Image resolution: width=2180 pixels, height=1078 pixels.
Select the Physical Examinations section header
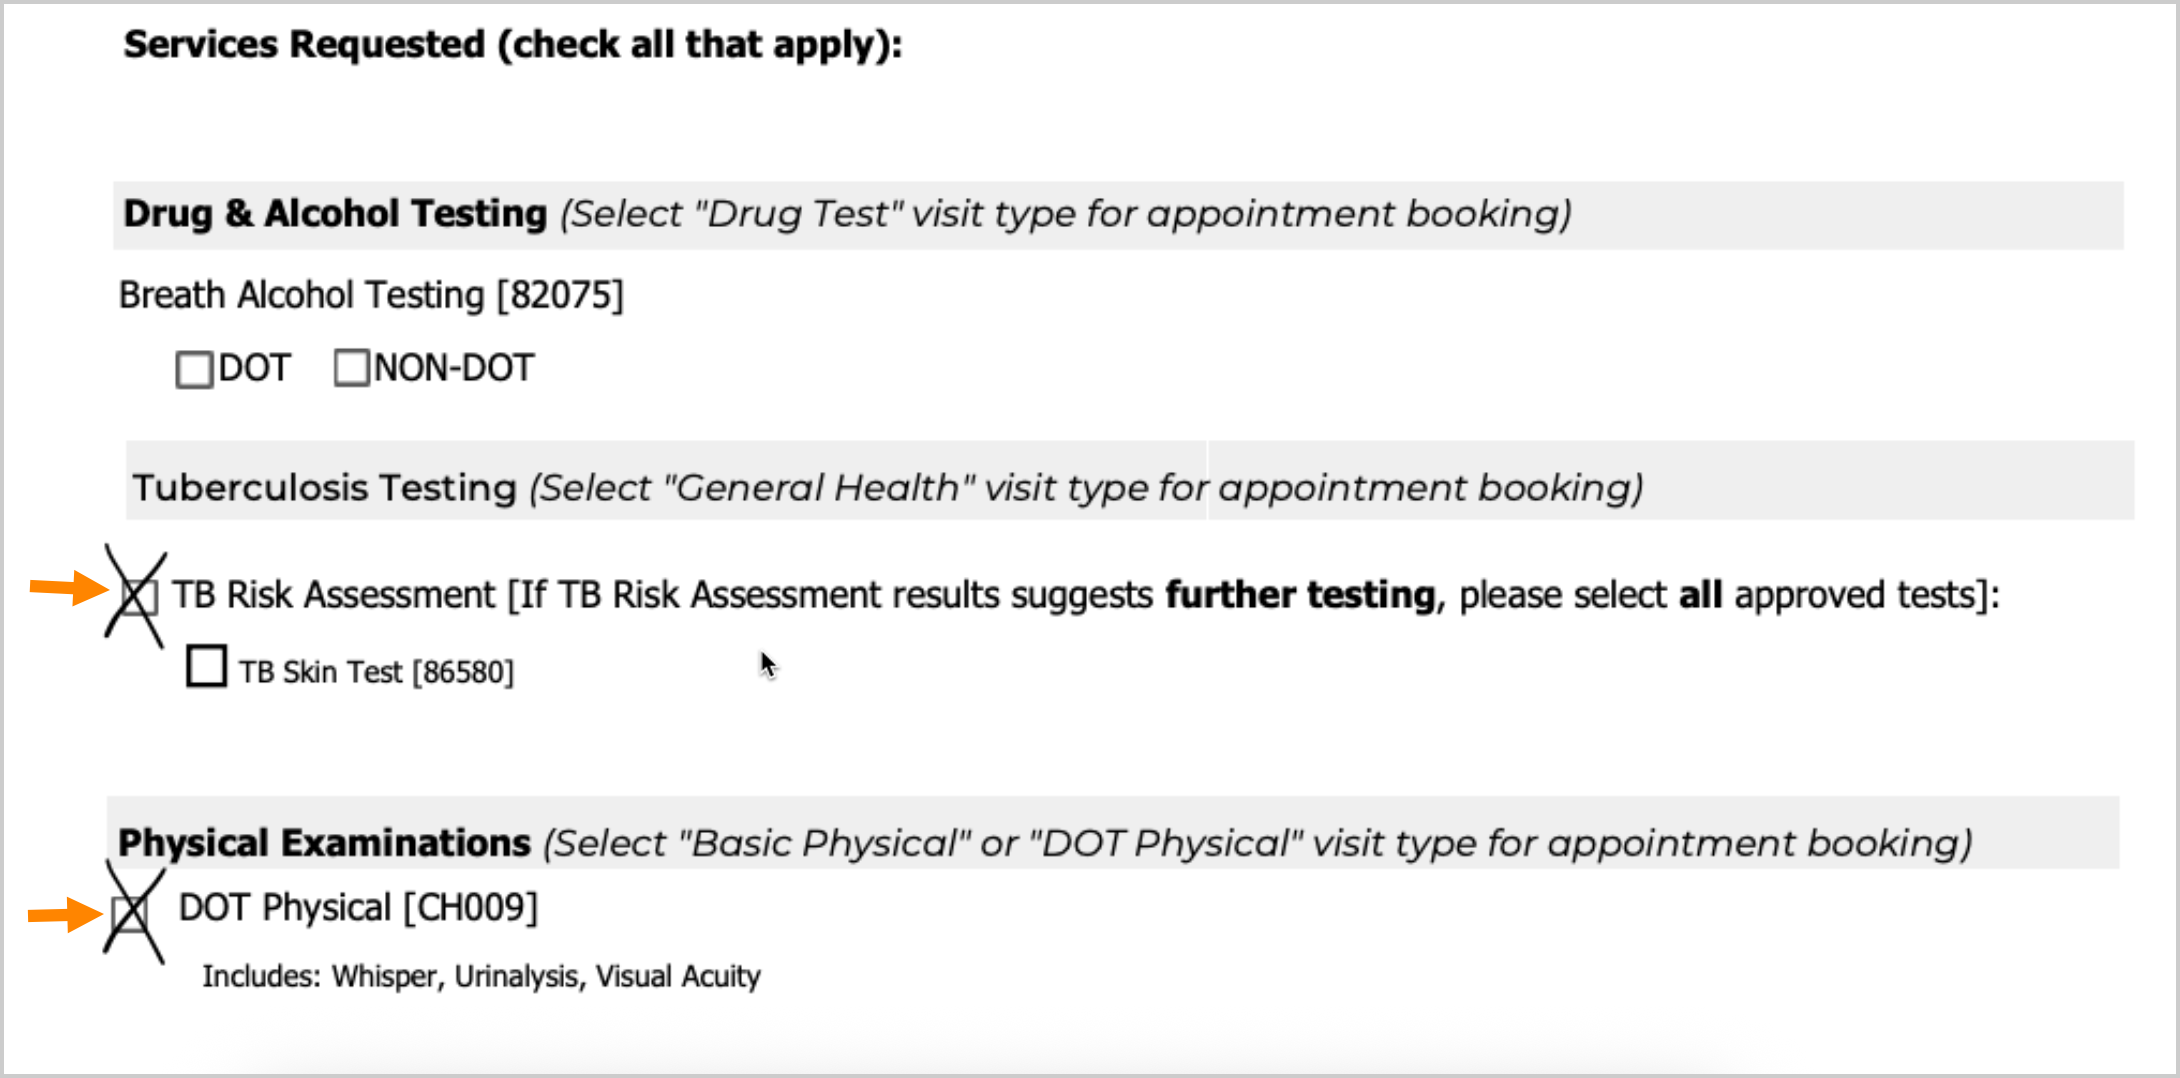pyautogui.click(x=324, y=843)
